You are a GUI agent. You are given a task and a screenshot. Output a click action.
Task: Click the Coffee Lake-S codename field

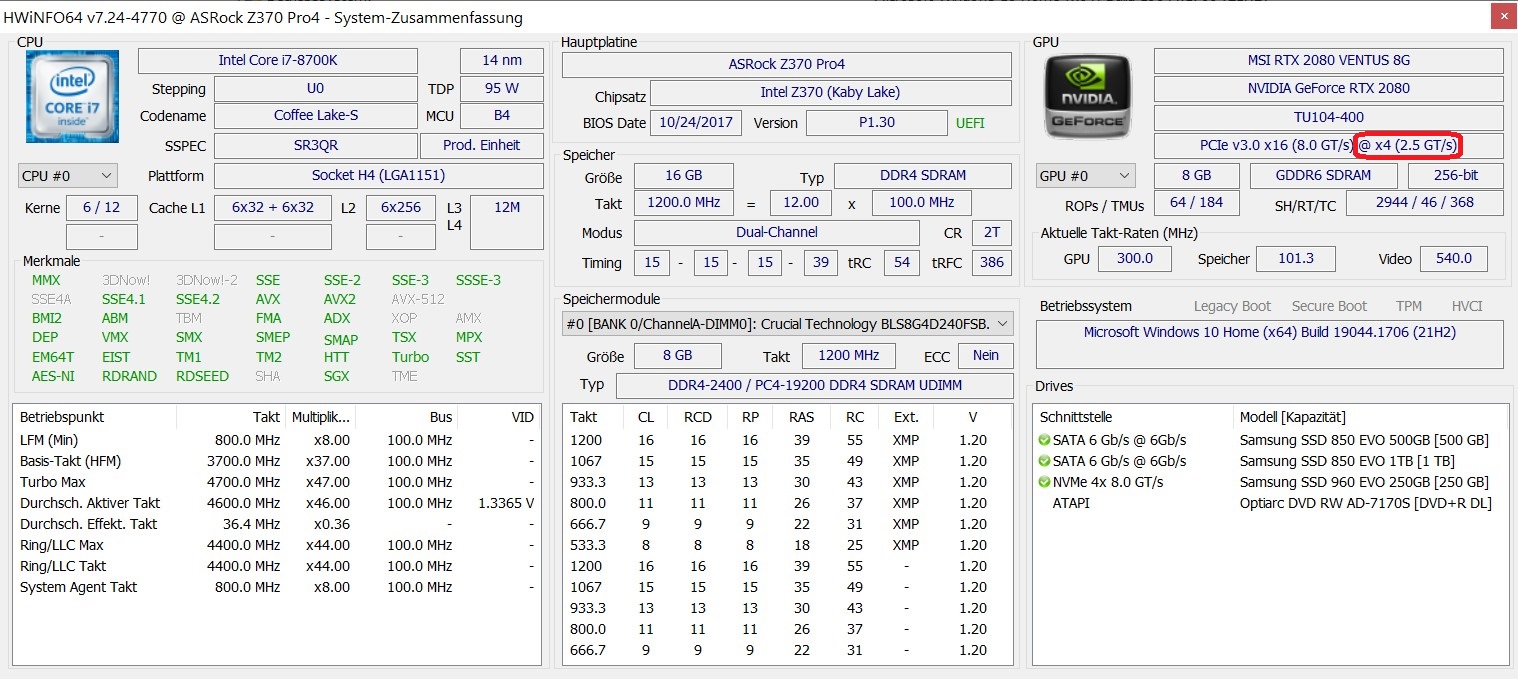click(x=316, y=115)
